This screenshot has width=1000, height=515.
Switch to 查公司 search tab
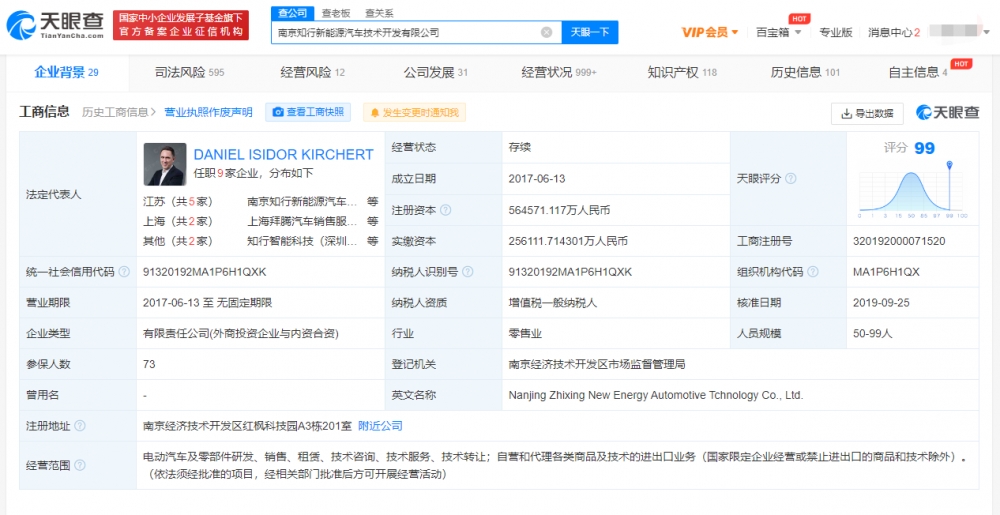click(293, 13)
